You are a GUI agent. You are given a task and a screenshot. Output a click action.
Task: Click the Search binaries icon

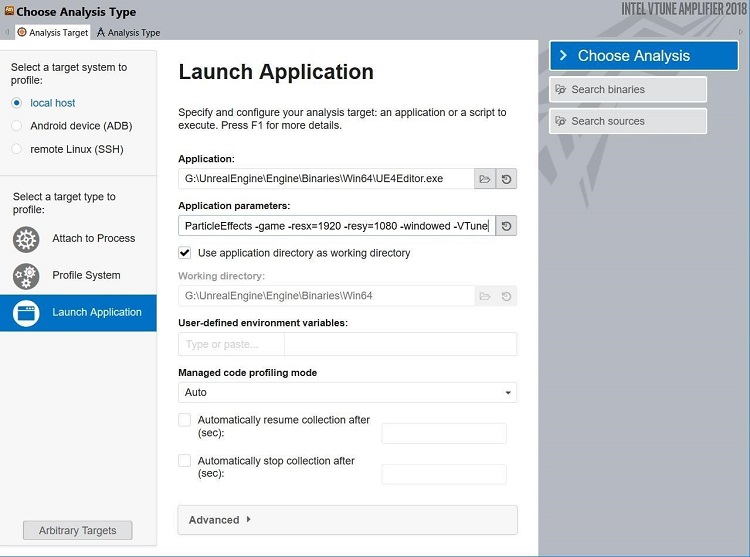pos(561,89)
